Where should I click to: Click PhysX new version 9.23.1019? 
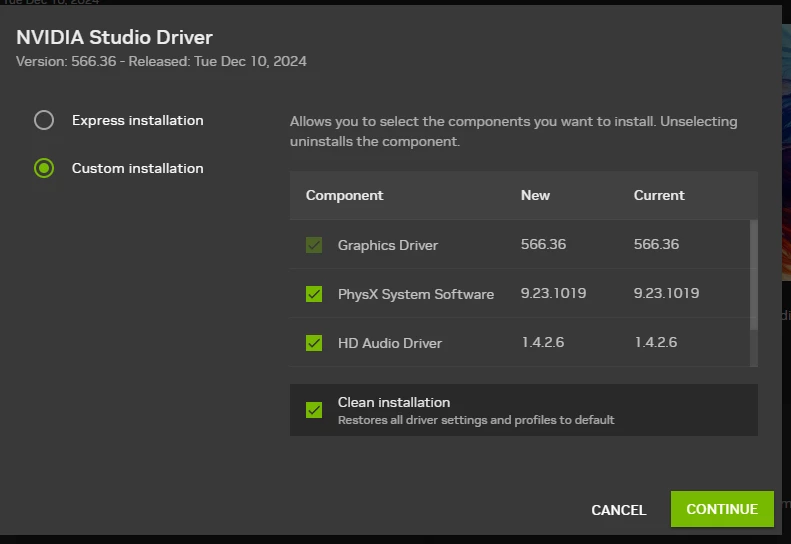553,293
